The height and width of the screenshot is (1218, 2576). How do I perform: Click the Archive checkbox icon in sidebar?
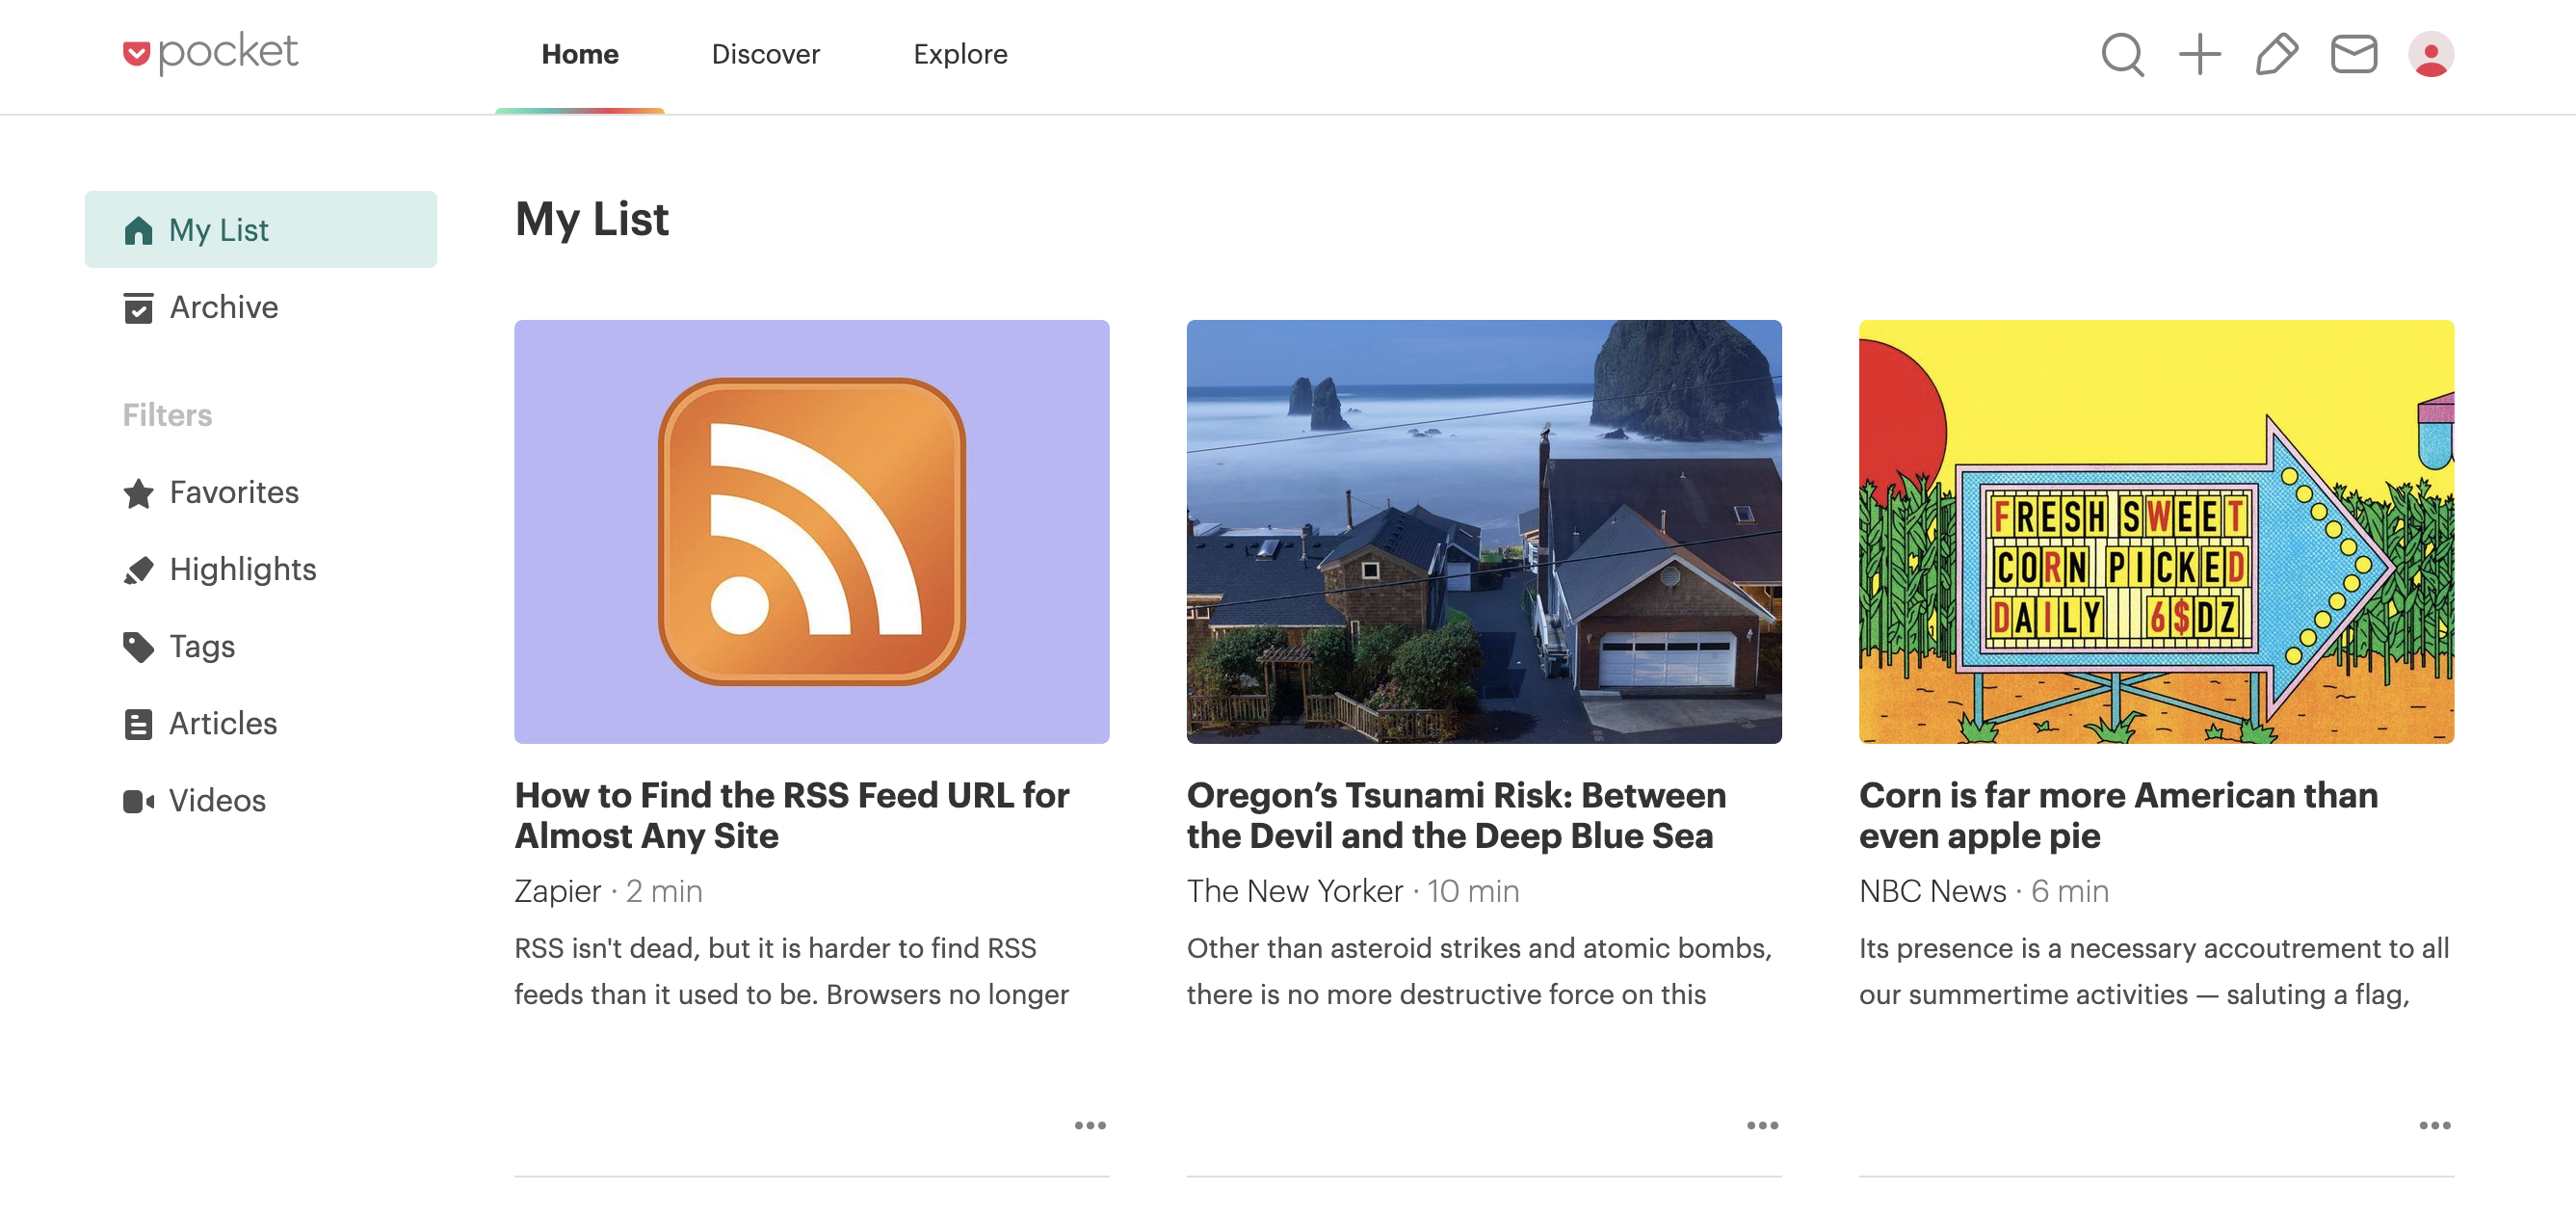tap(138, 307)
